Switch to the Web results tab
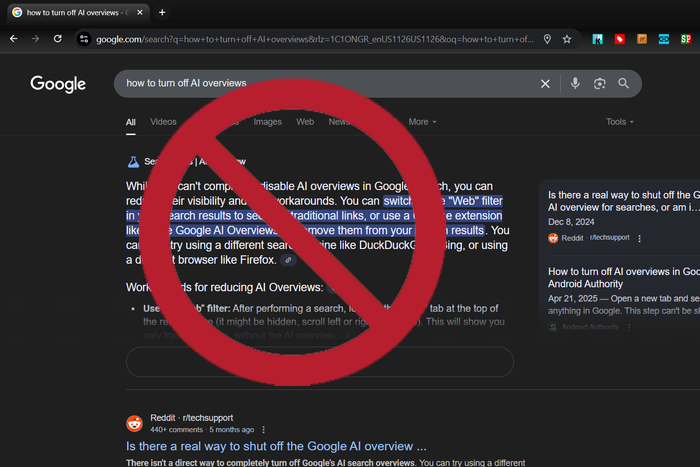Image resolution: width=700 pixels, height=467 pixels. point(305,122)
